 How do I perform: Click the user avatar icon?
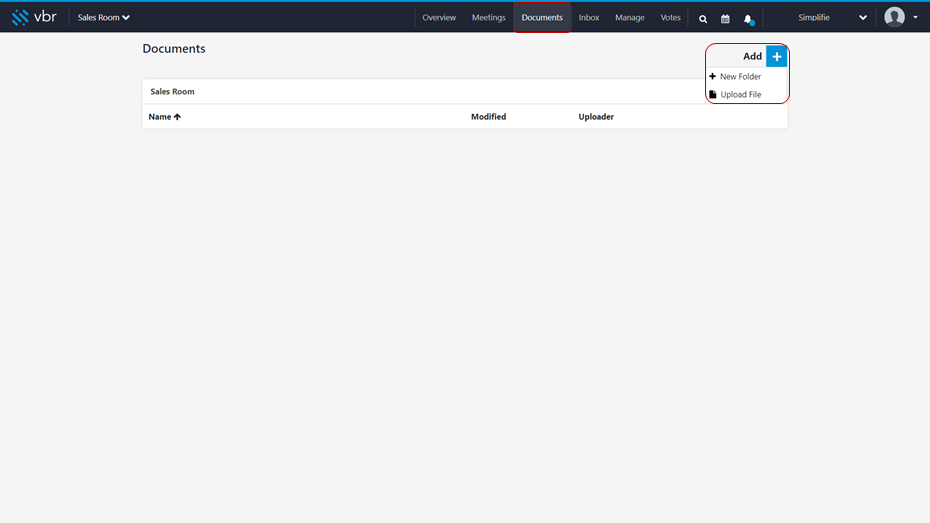coord(894,17)
